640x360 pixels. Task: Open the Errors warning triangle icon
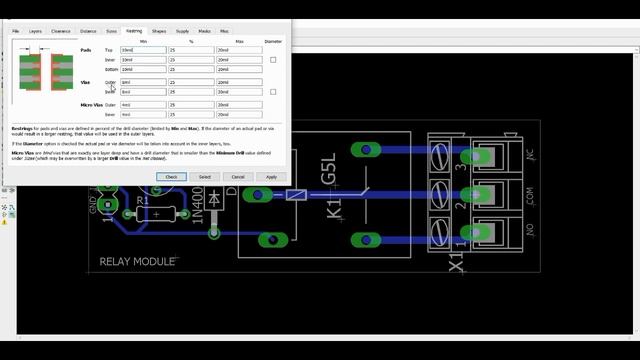pos(5,222)
